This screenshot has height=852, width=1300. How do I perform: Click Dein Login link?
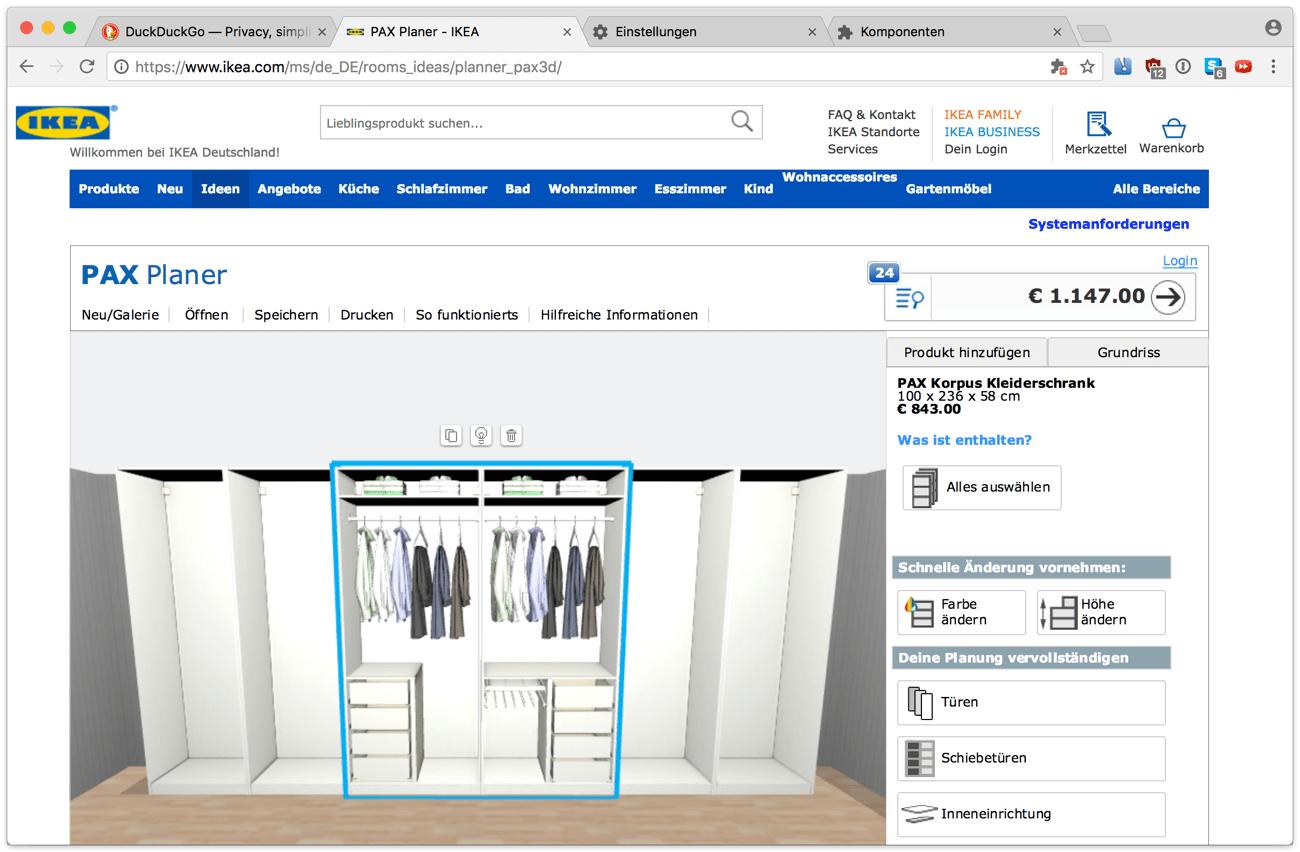pos(976,149)
